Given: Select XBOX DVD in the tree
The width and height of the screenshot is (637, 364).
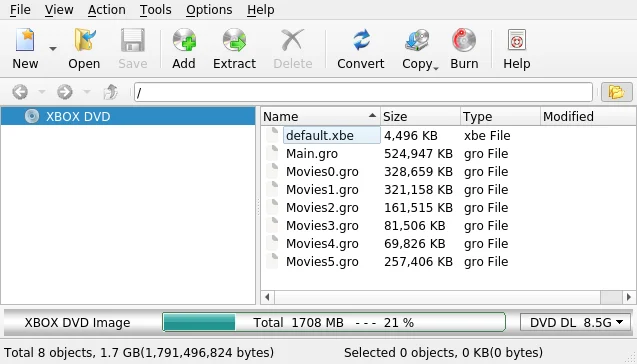Looking at the screenshot, I should [x=128, y=116].
